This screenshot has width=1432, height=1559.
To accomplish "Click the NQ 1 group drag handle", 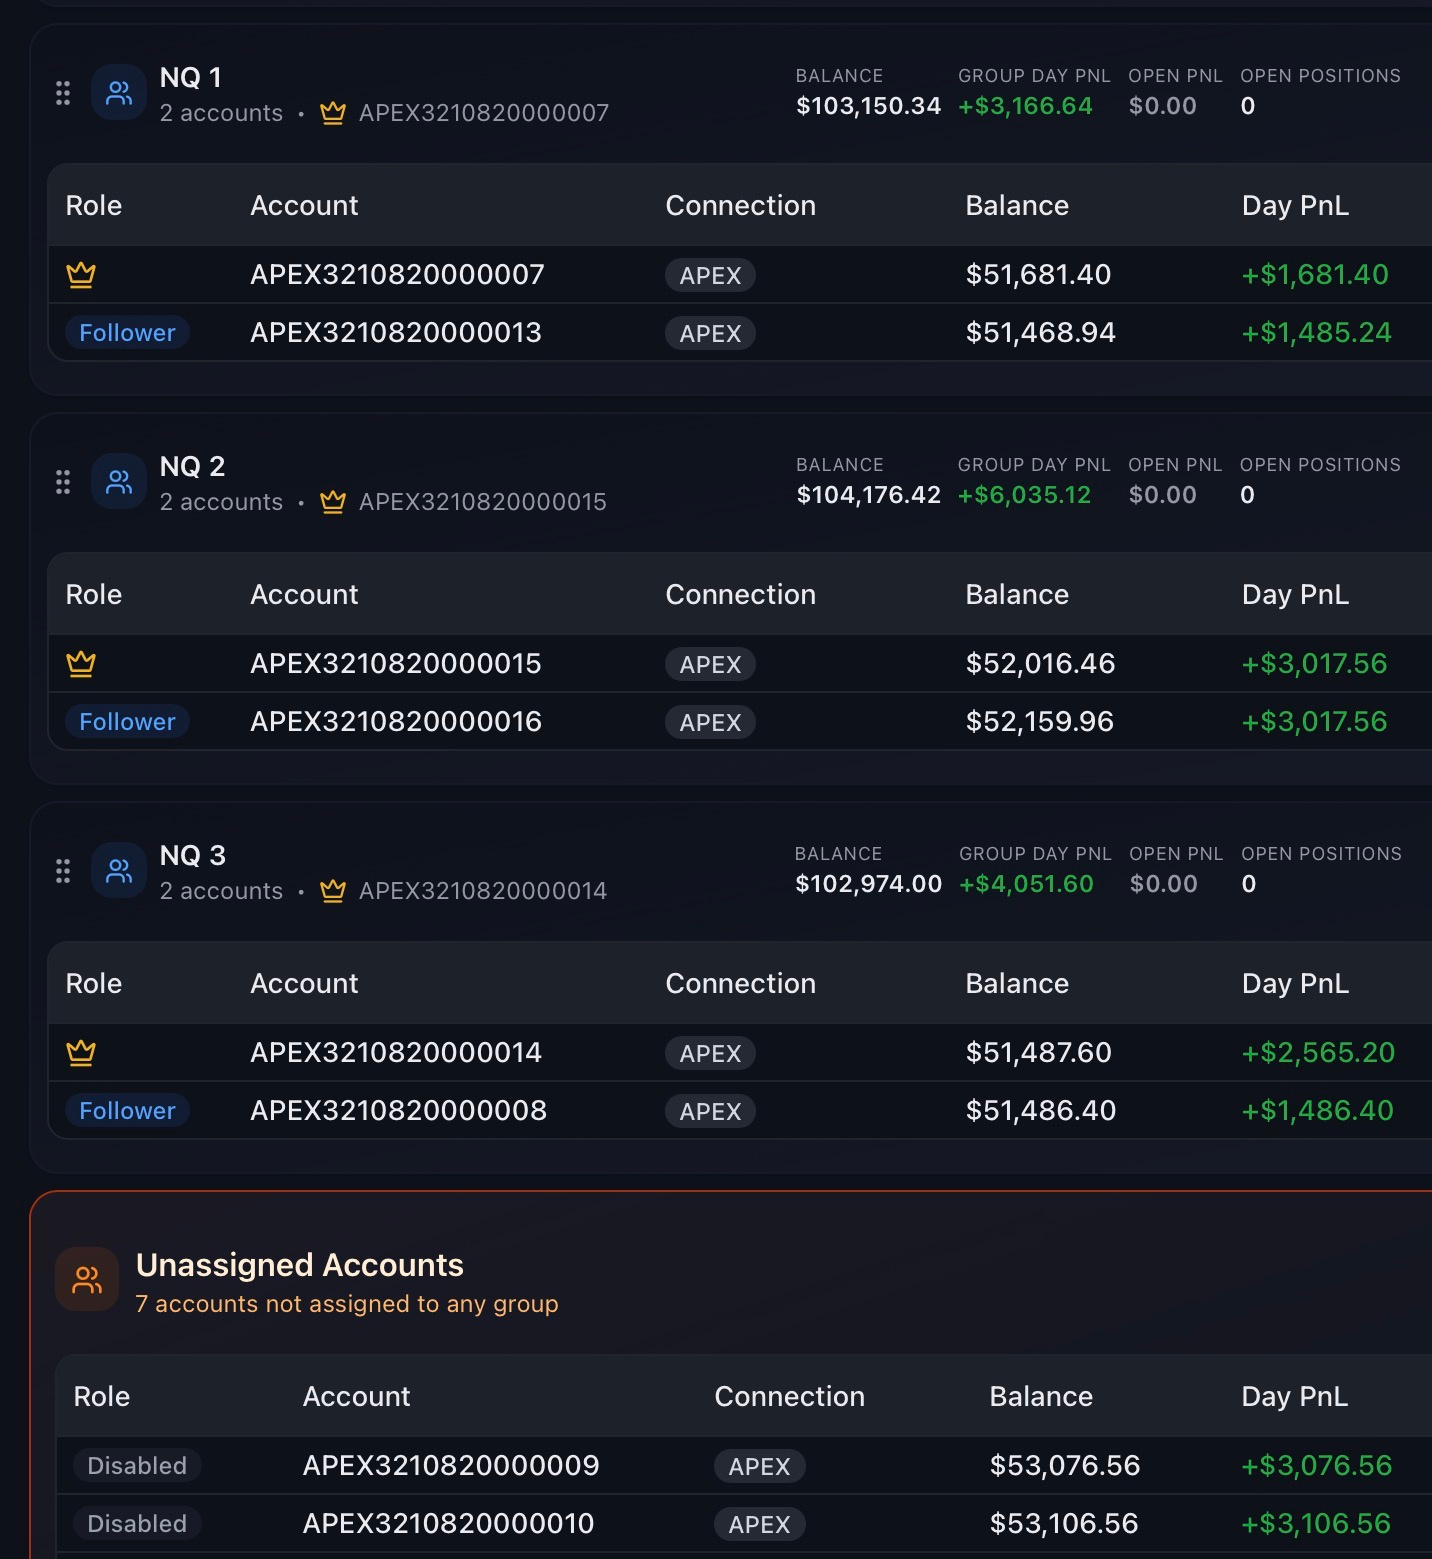I will coord(63,93).
